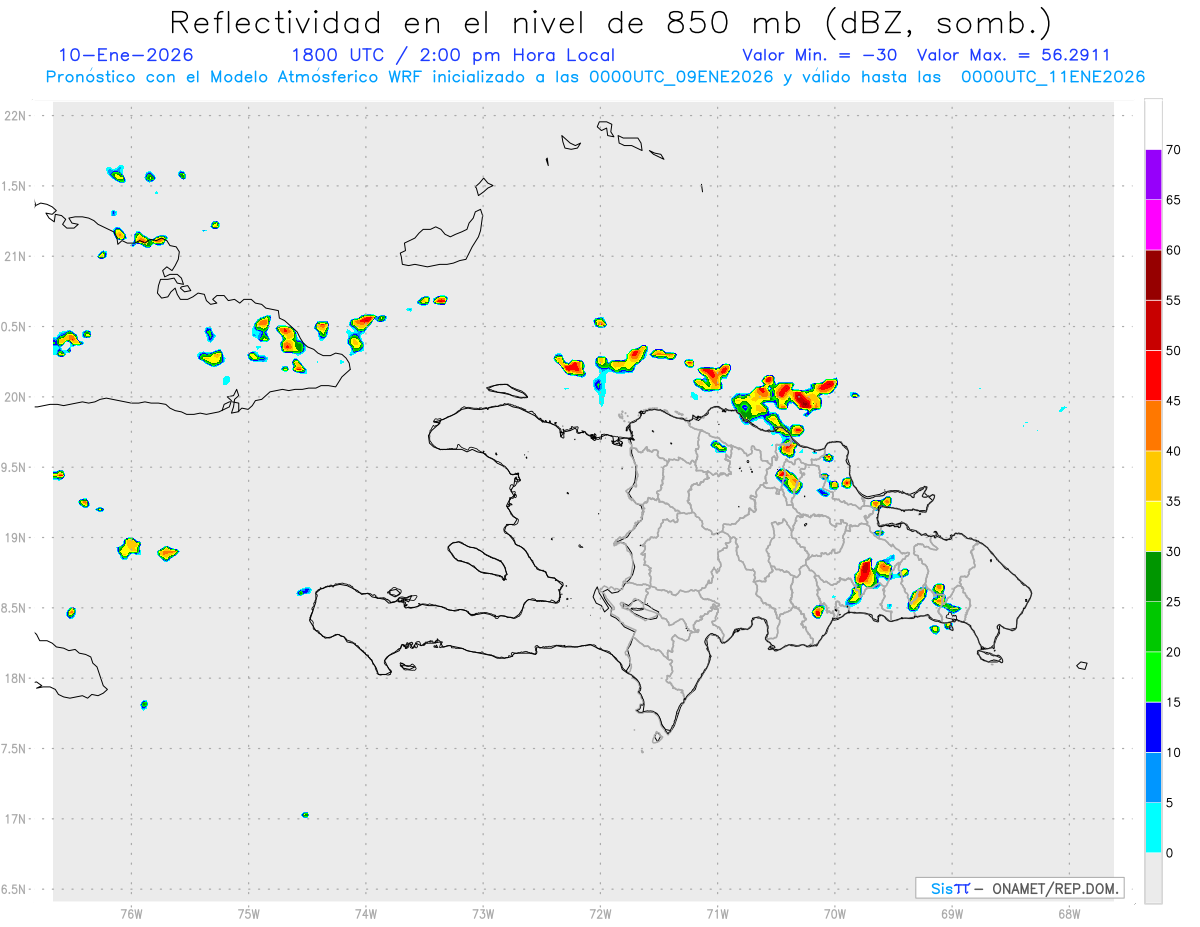Viewport: 1200px width, 927px height.
Task: Click the '30' value on the colorbar
Action: click(1173, 552)
